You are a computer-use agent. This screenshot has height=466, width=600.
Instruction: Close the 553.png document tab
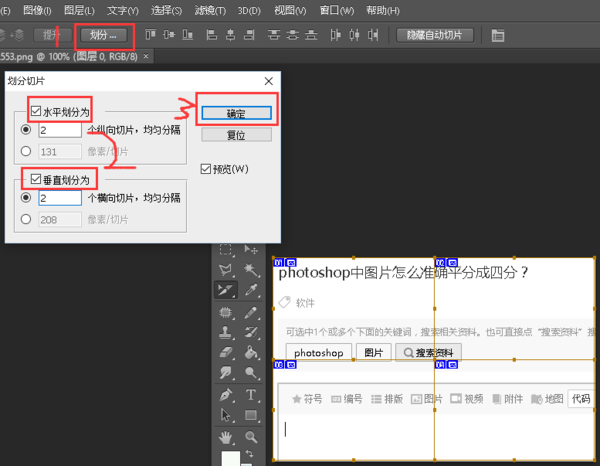(146, 56)
